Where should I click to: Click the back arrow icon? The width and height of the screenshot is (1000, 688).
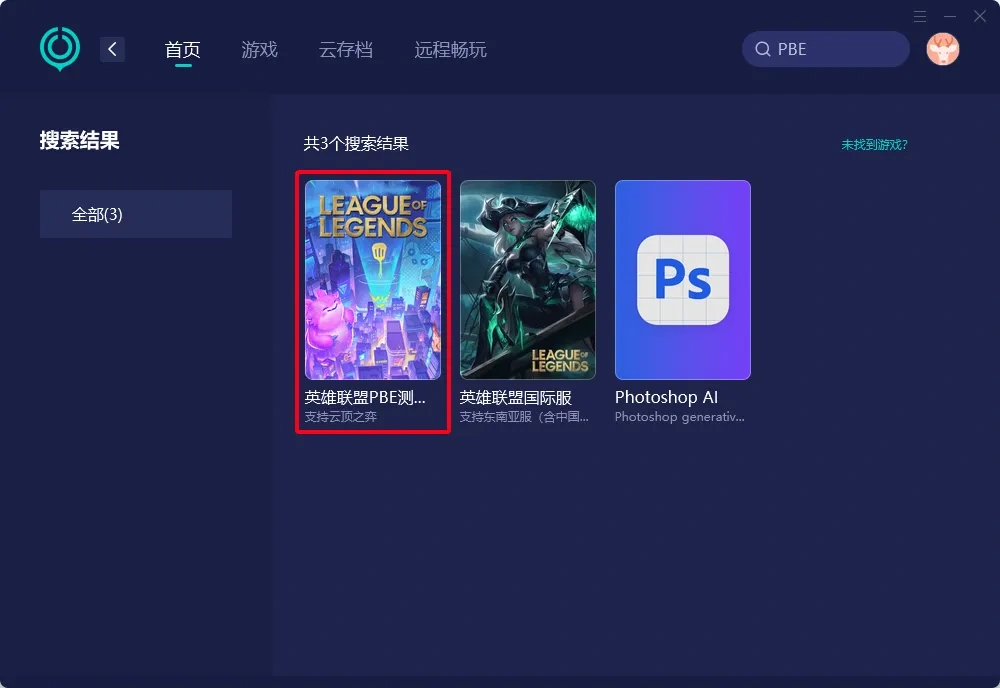[112, 48]
